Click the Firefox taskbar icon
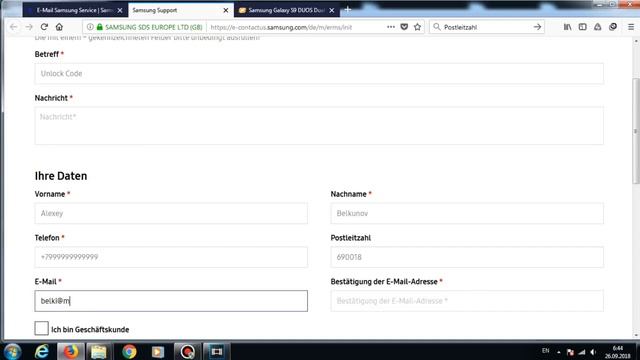 click(71, 351)
